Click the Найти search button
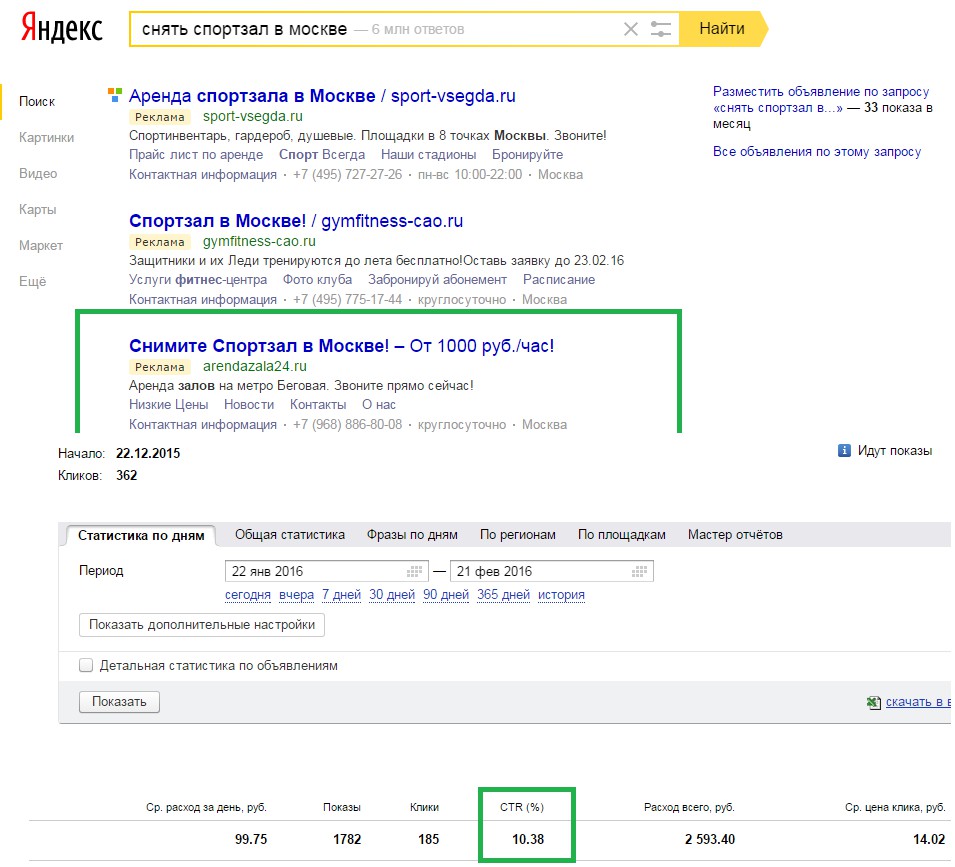Screen dimensions: 955x867 (722, 29)
